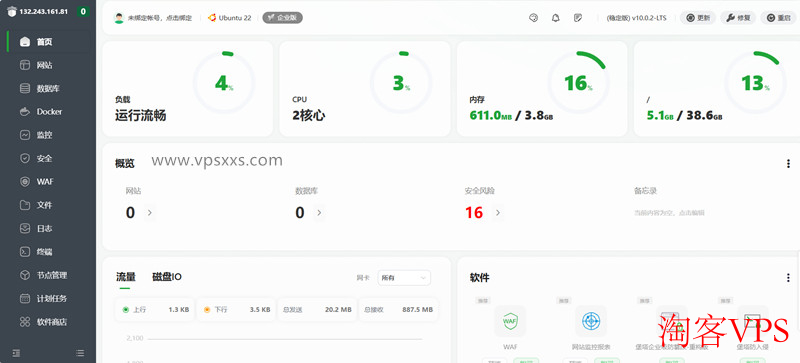800x363 pixels.
Task: Open the 首页 home page in sidebar
Action: (48, 42)
